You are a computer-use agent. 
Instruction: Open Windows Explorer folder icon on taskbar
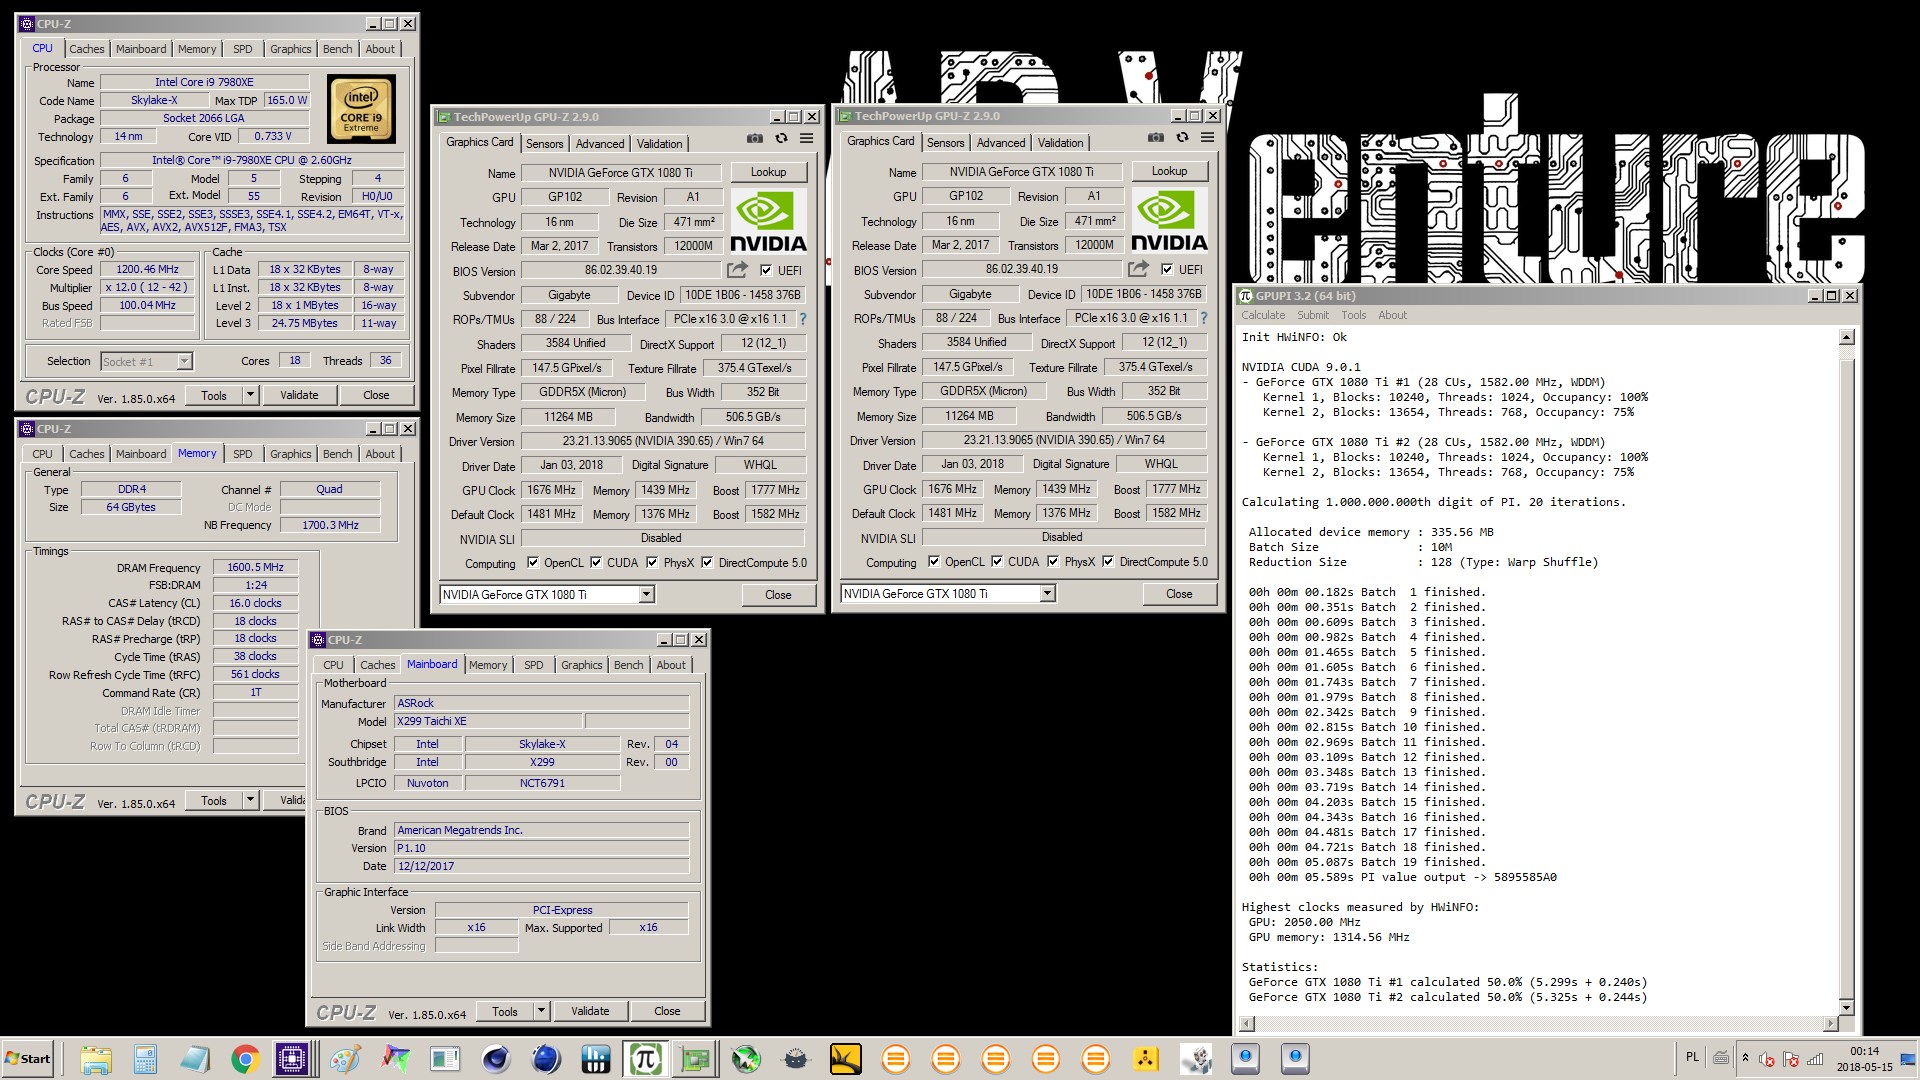pos(95,1059)
